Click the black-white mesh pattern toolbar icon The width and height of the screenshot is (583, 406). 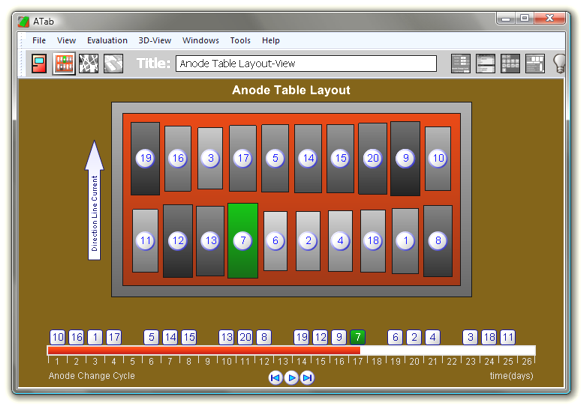point(88,64)
